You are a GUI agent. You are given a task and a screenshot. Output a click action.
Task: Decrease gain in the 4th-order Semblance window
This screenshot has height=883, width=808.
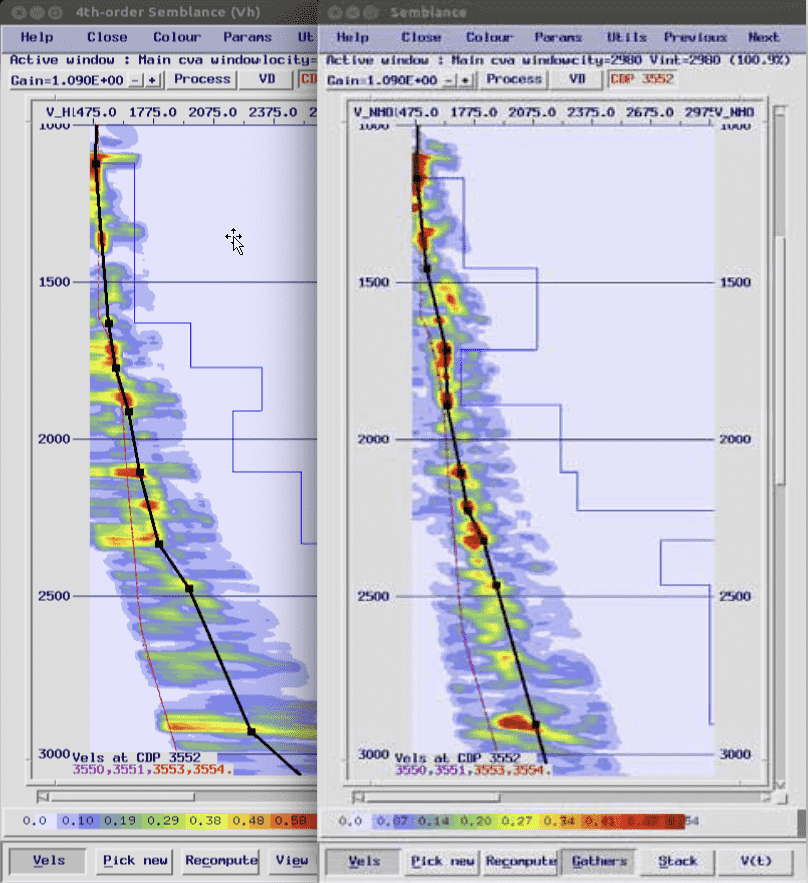pos(136,80)
